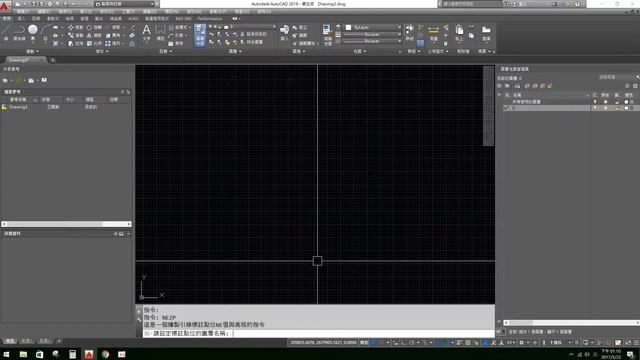Expand the Modify (修改) panel title
640x360 pixels.
[x=102, y=51]
